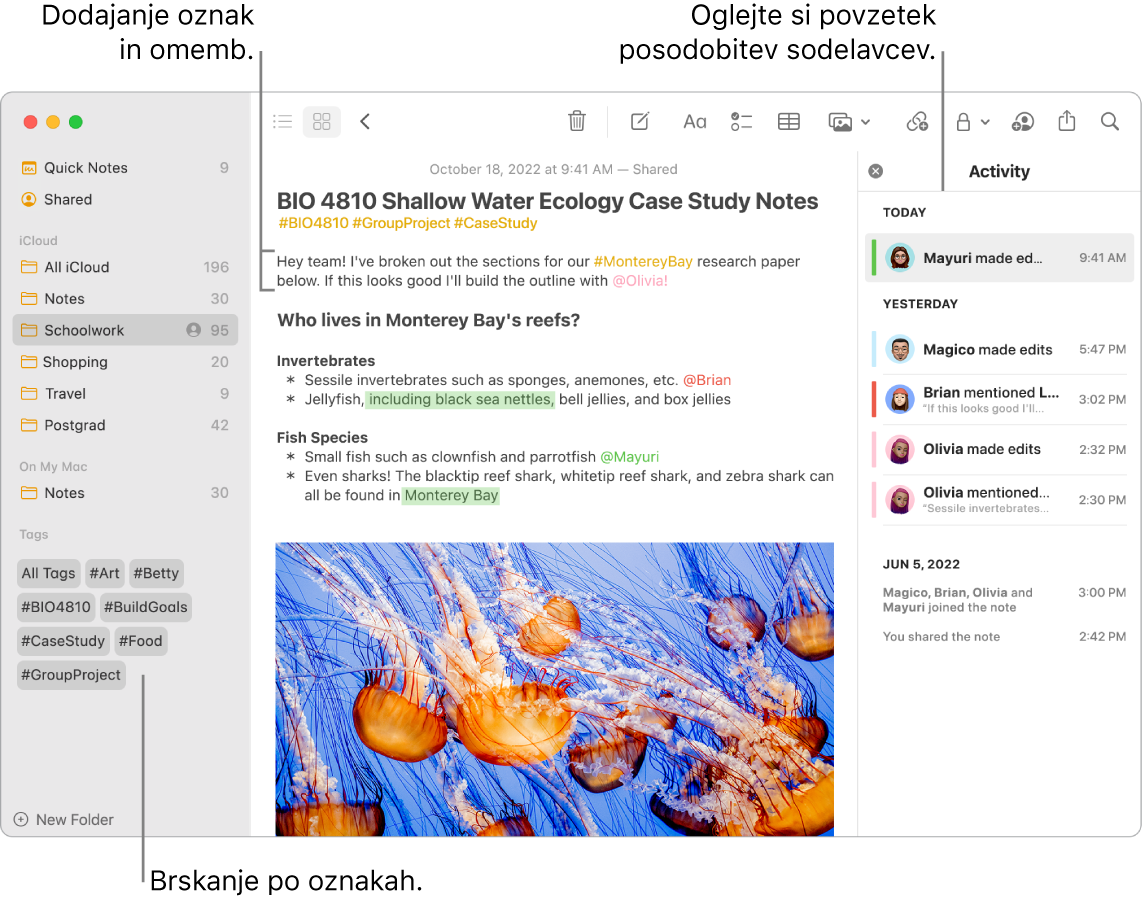Filter by the #BuildGoals tag
The height and width of the screenshot is (904, 1146).
[145, 607]
